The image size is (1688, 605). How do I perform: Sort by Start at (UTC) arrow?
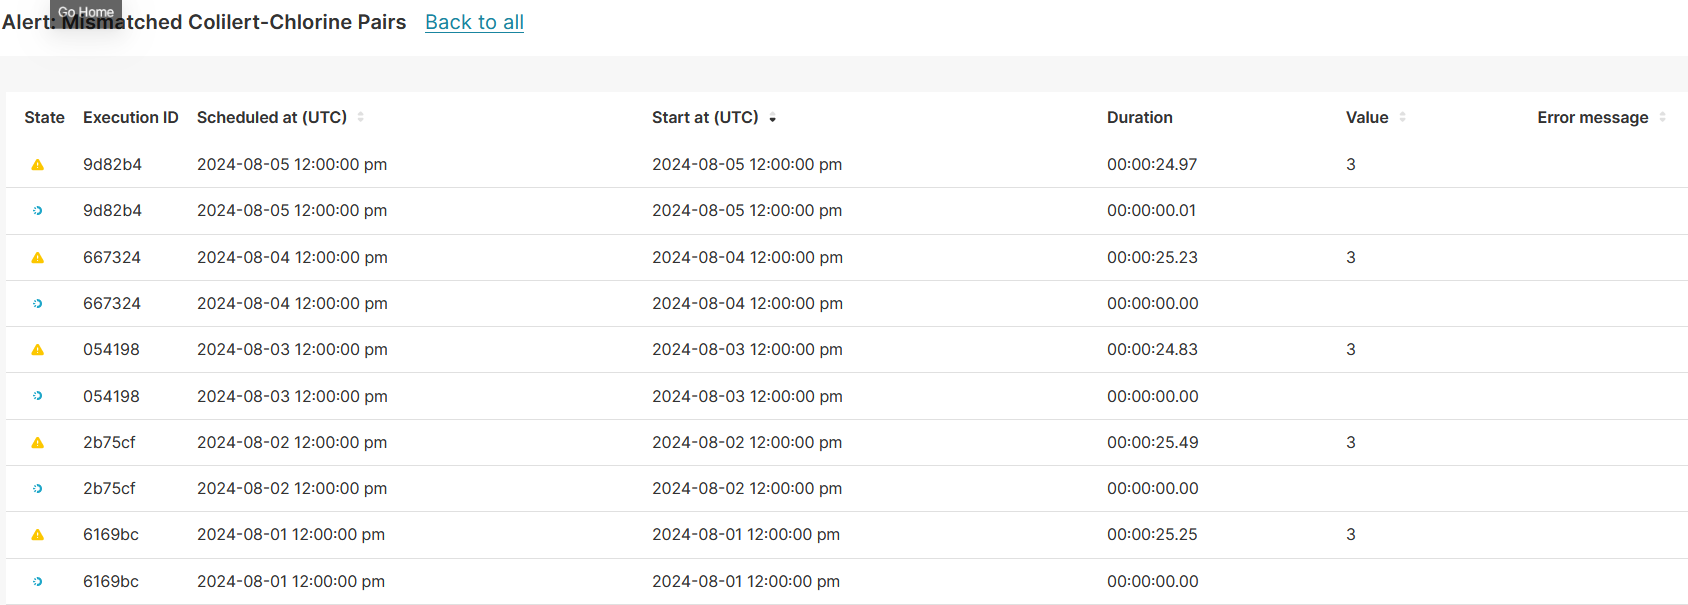pyautogui.click(x=772, y=119)
